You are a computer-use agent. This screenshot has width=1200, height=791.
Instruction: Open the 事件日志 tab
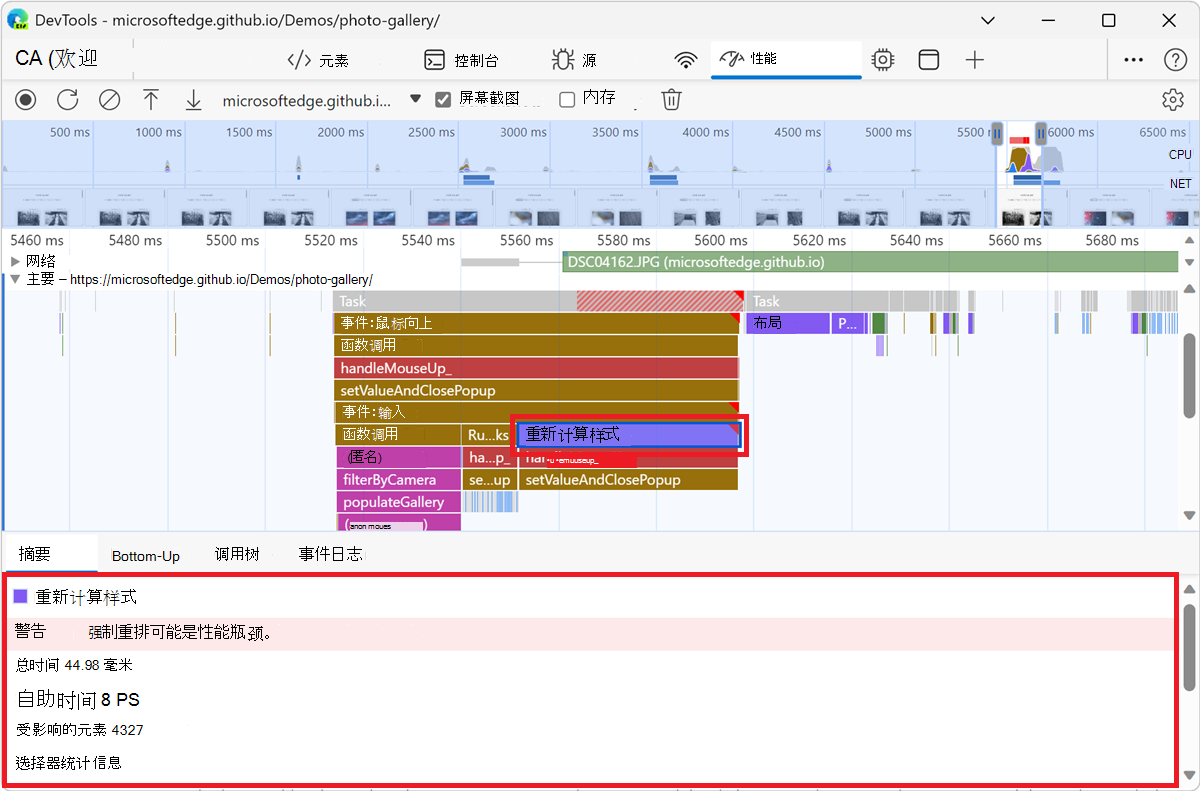[x=330, y=554]
